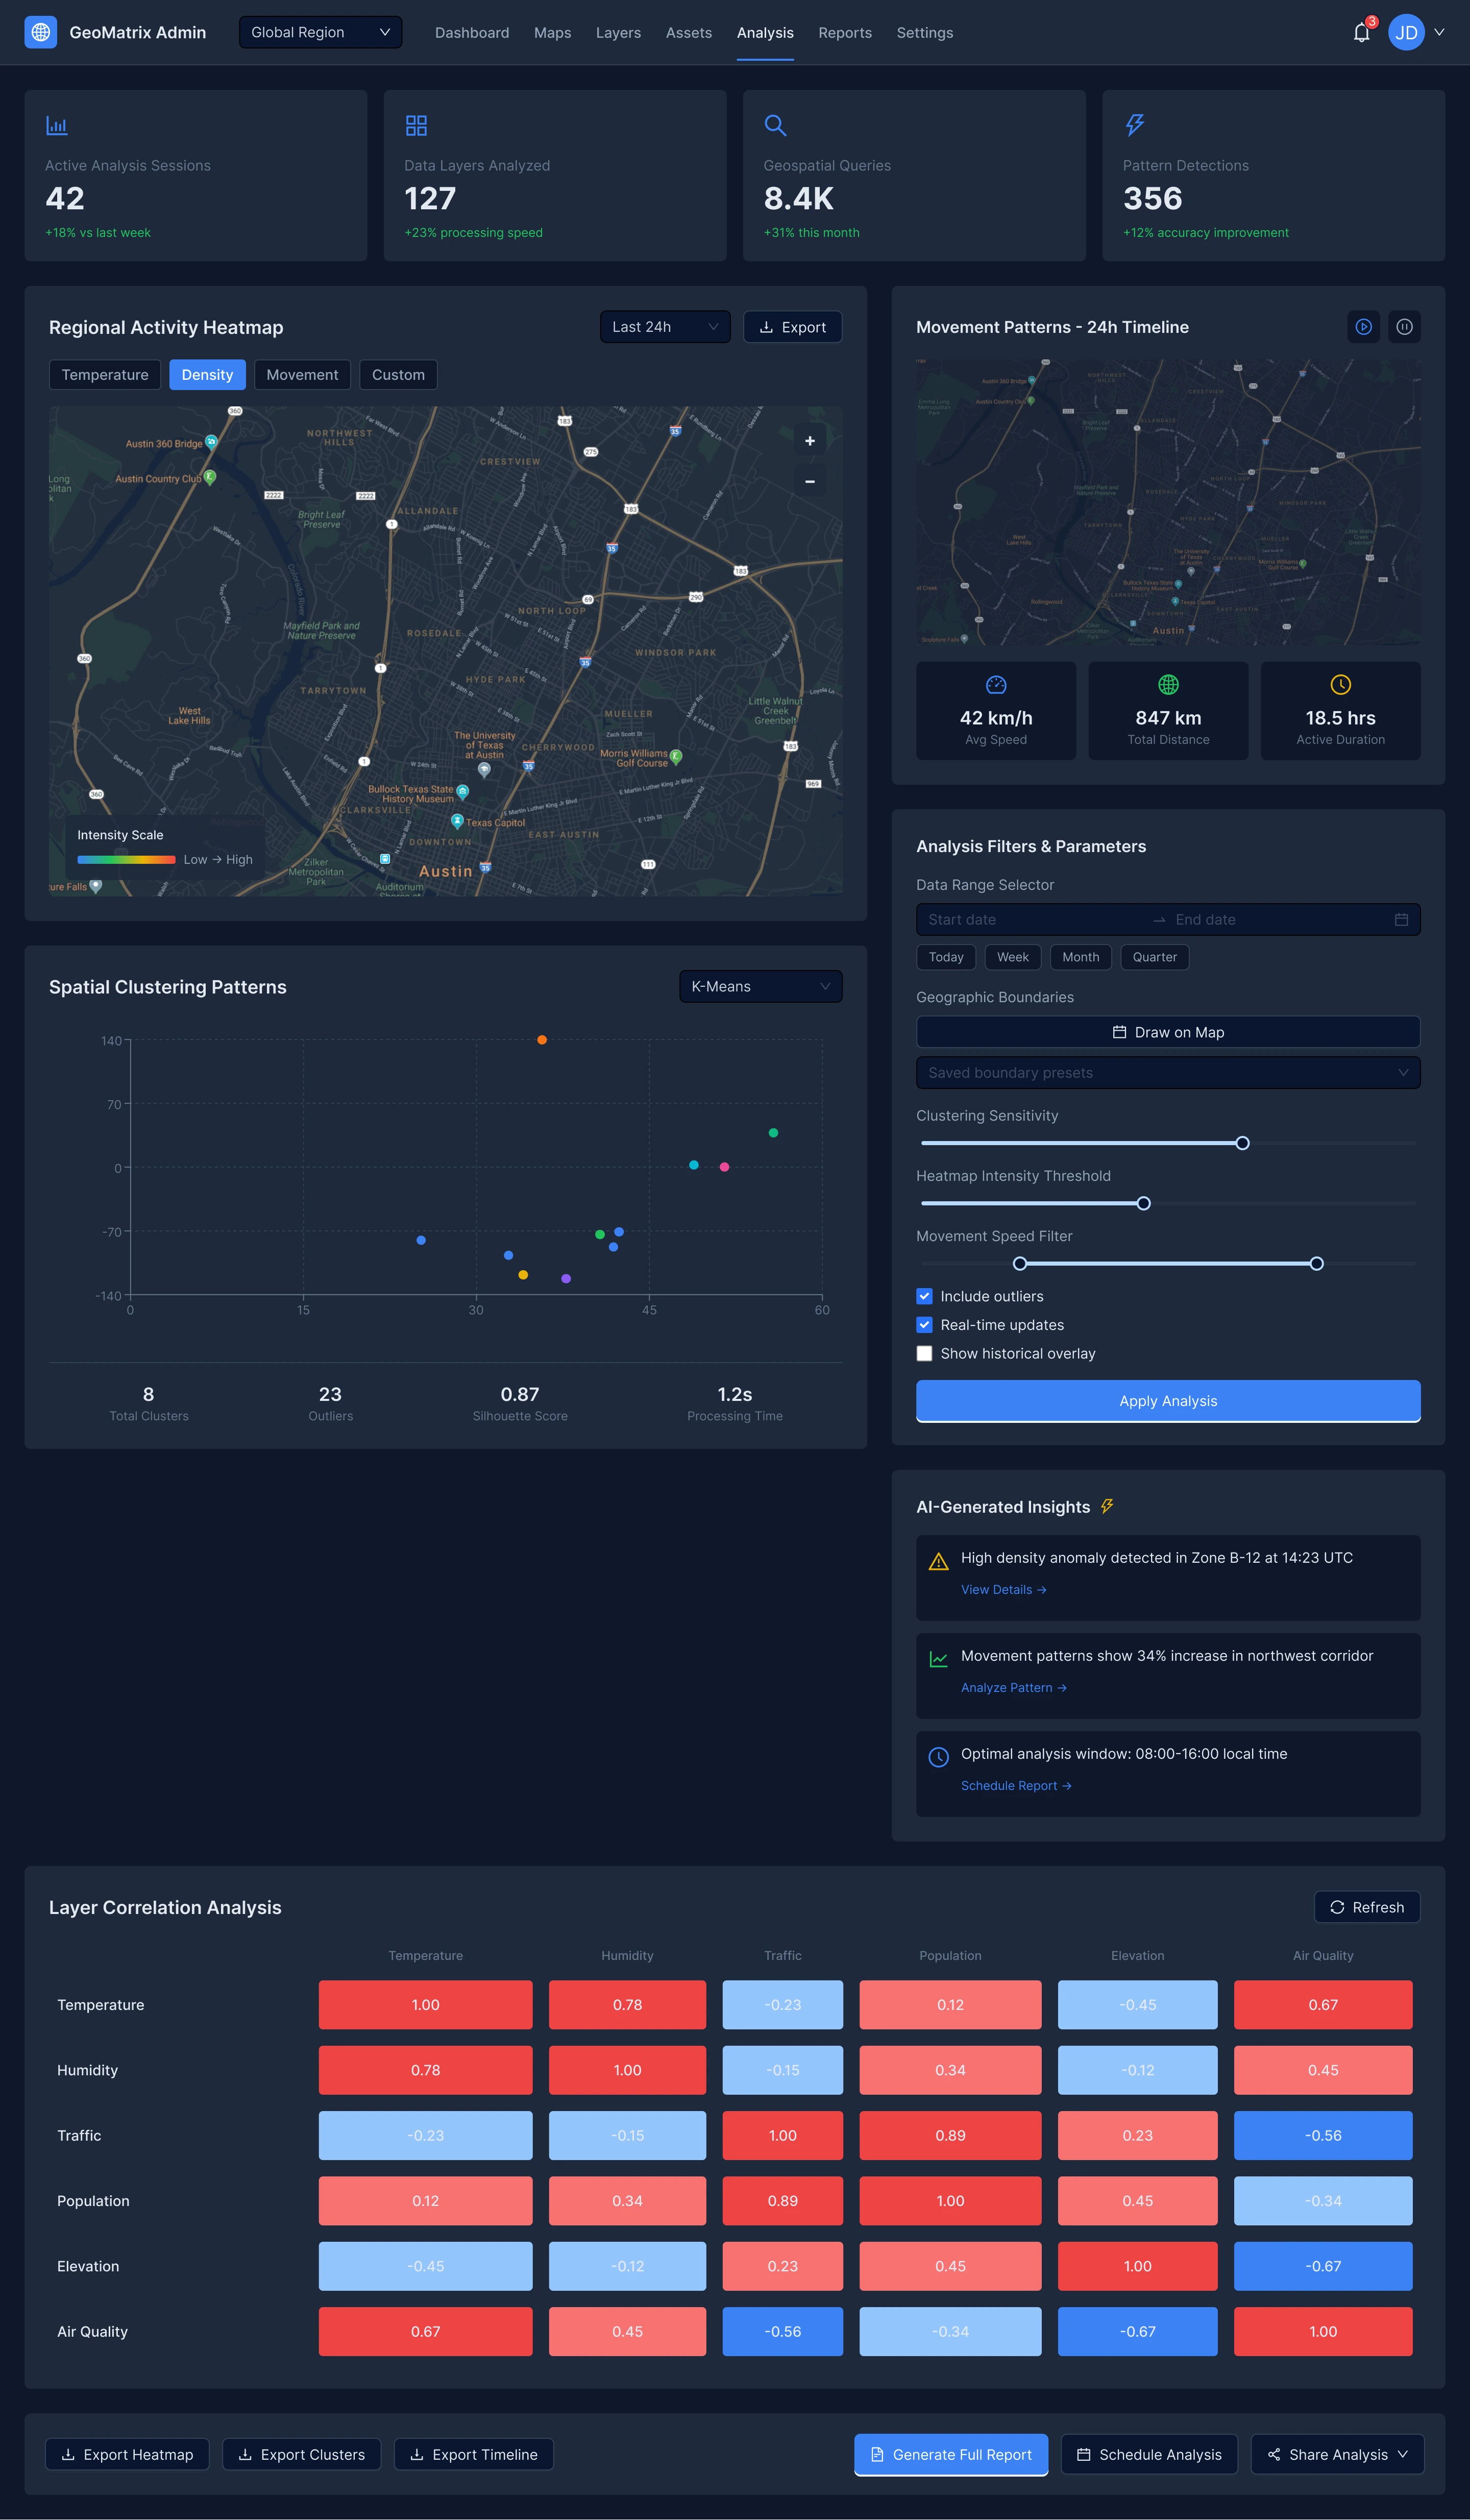
Task: Click the notification bell icon
Action: point(1361,33)
